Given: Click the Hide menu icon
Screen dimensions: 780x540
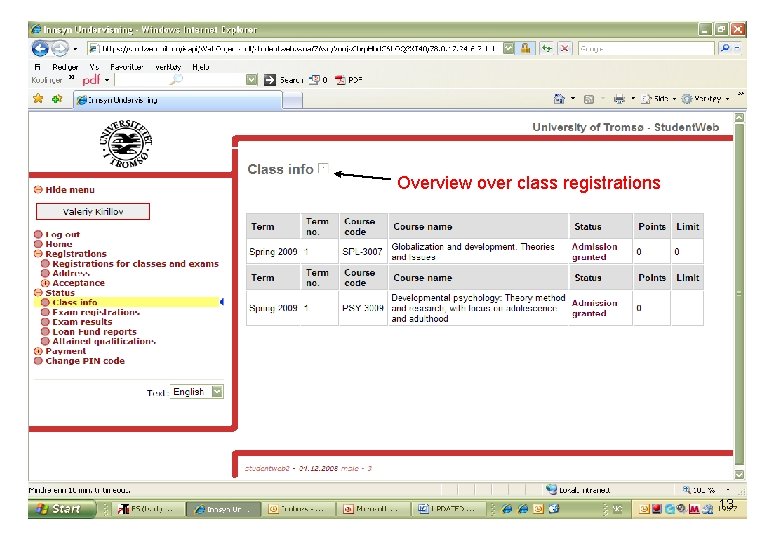Looking at the screenshot, I should click(38, 189).
